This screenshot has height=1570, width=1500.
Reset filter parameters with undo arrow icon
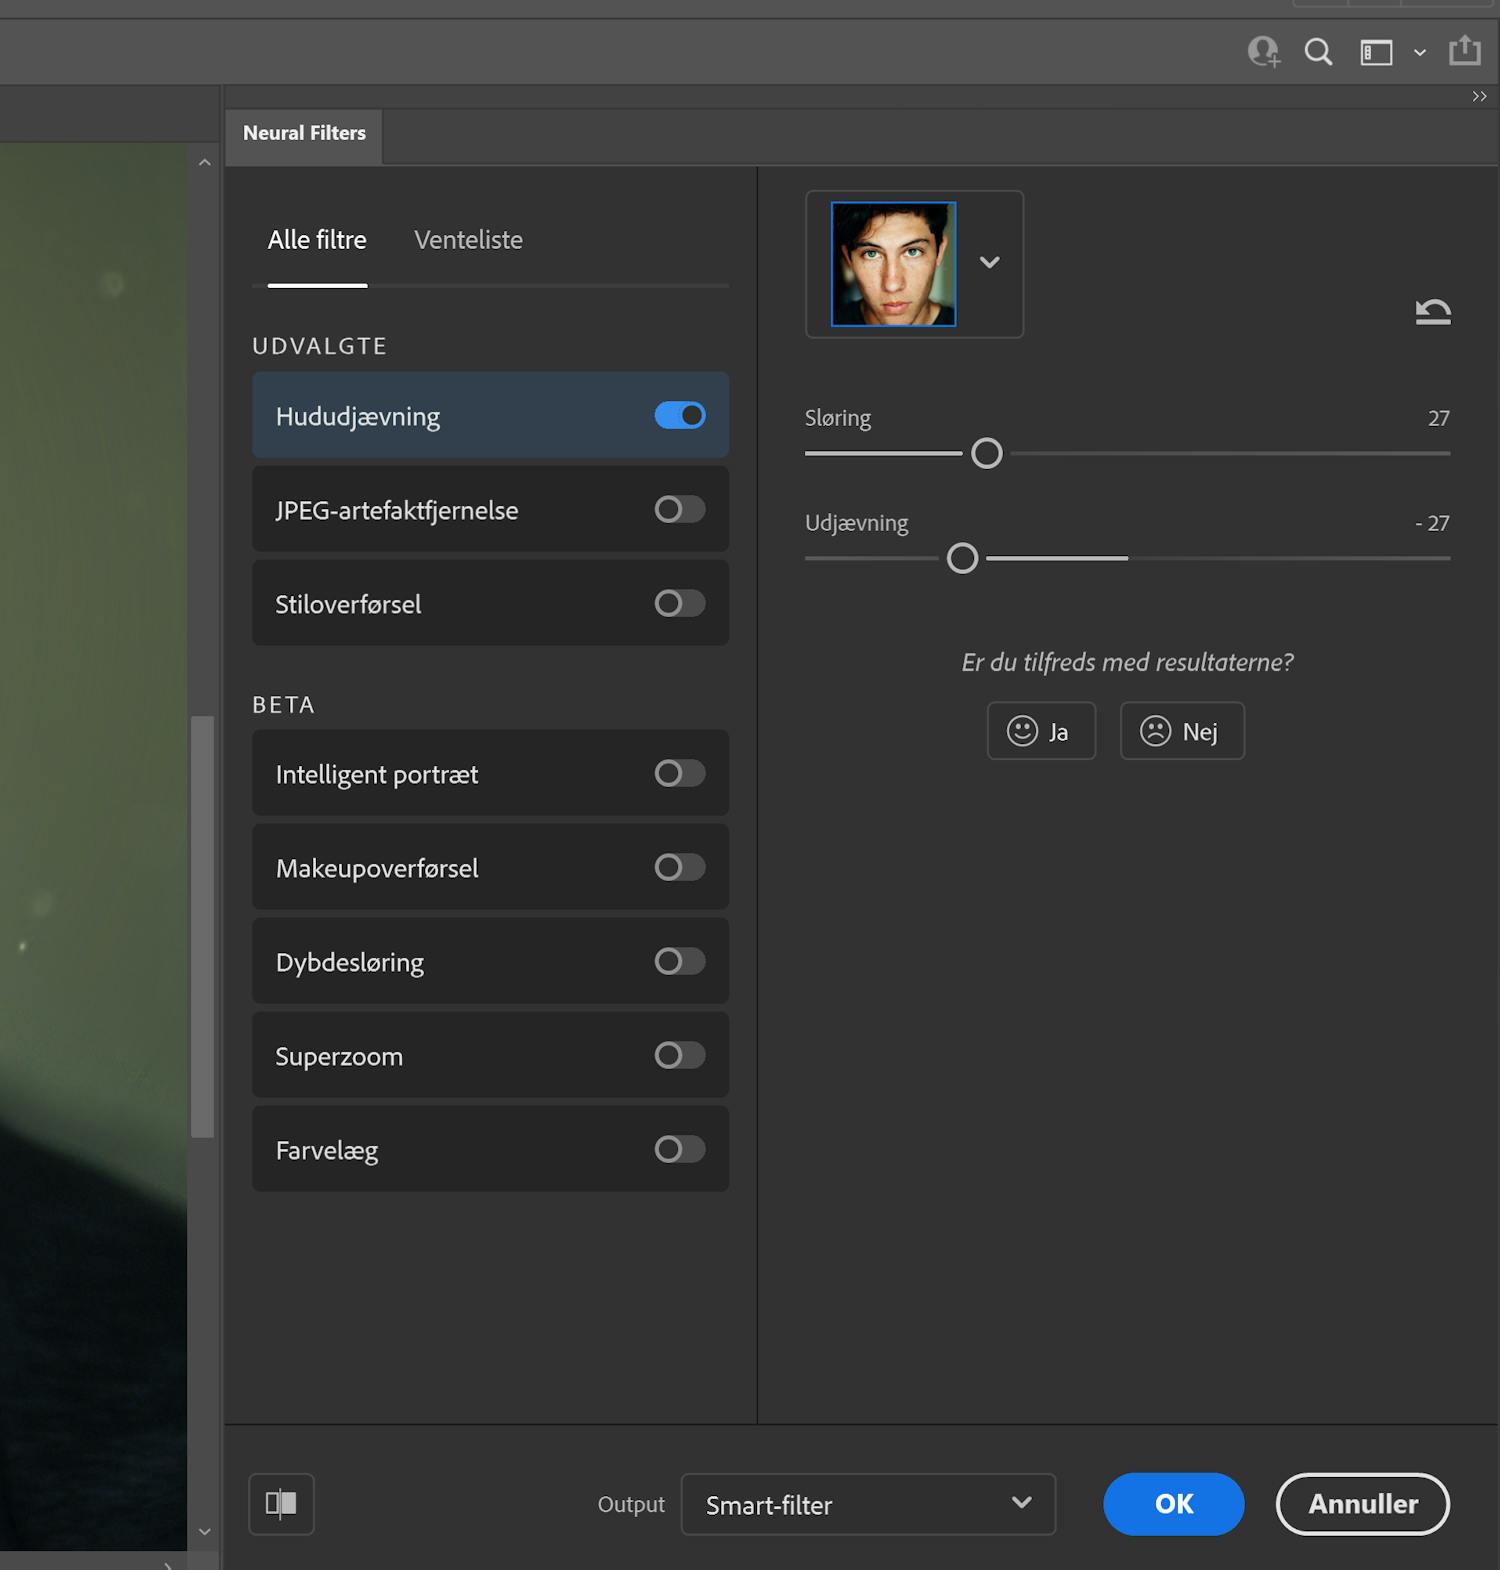click(1432, 312)
